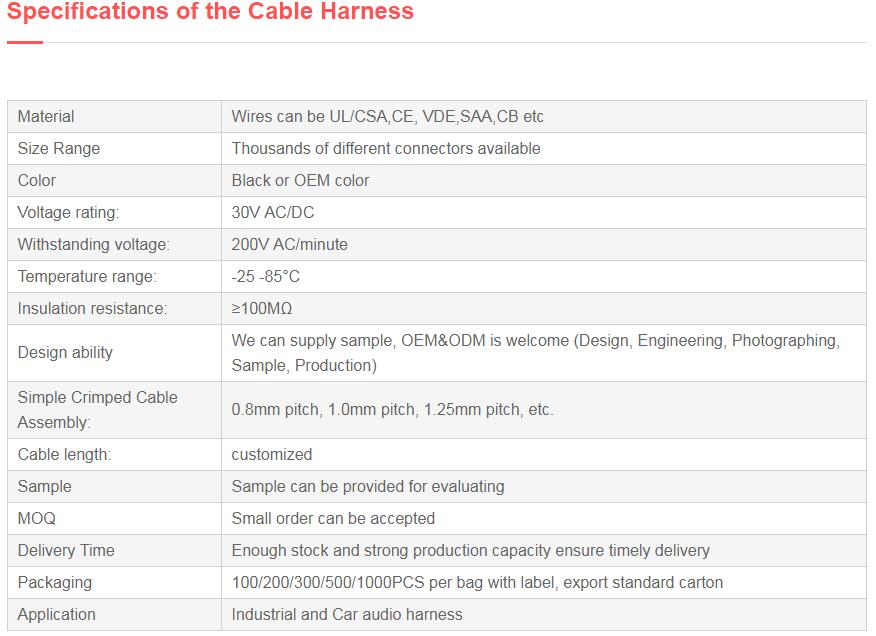Click the customized cable length value
The height and width of the screenshot is (636, 876).
(271, 454)
